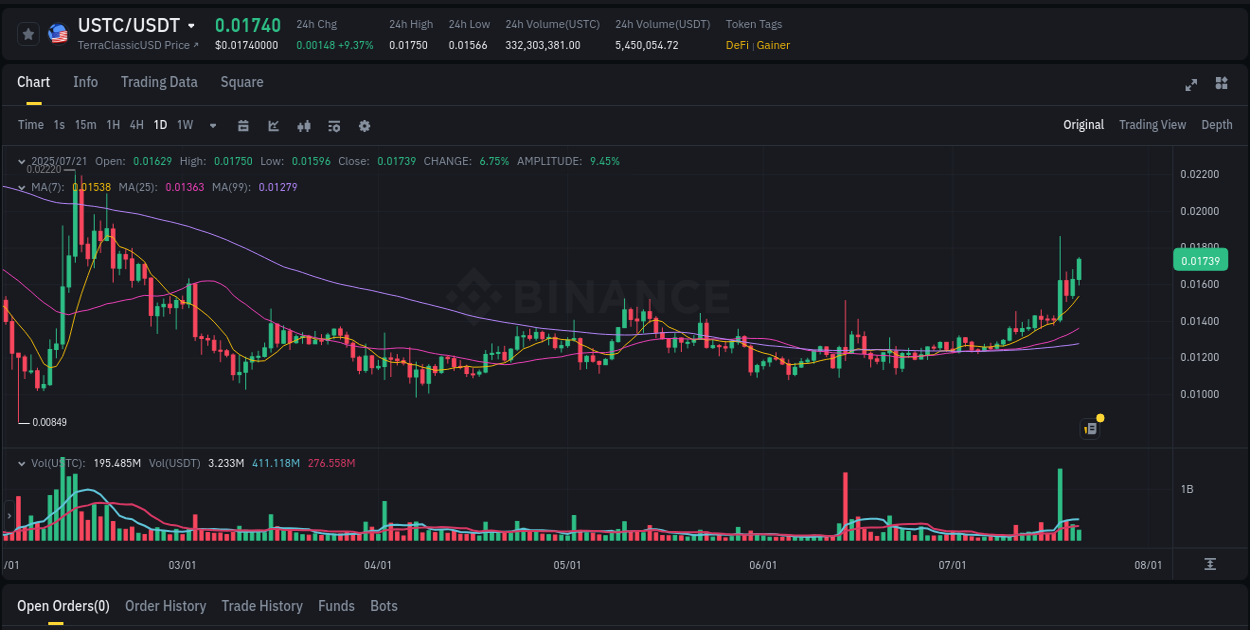This screenshot has height=630, width=1250.
Task: Toggle the favorite star for USTC/USDT
Action: (x=28, y=33)
